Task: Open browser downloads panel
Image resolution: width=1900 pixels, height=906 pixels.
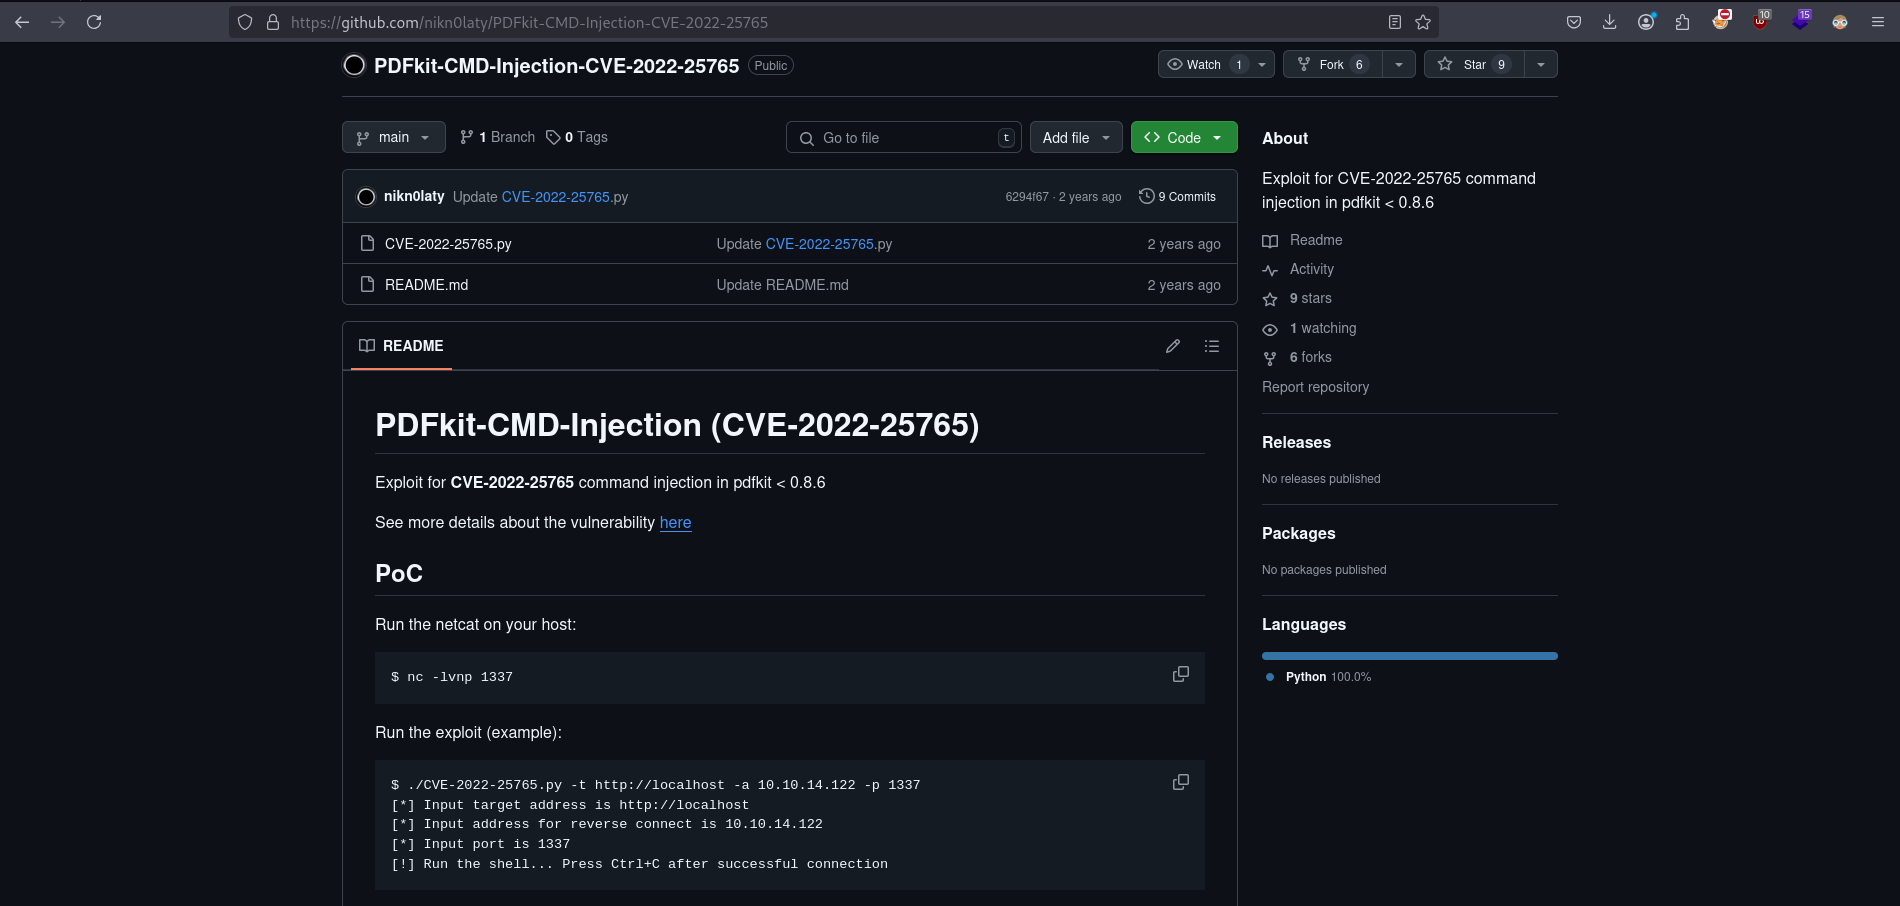Action: pyautogui.click(x=1610, y=22)
